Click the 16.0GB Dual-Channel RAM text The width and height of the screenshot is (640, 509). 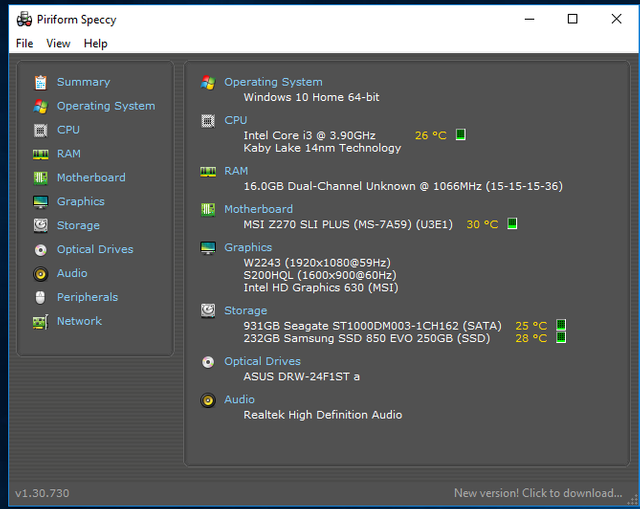coord(403,187)
